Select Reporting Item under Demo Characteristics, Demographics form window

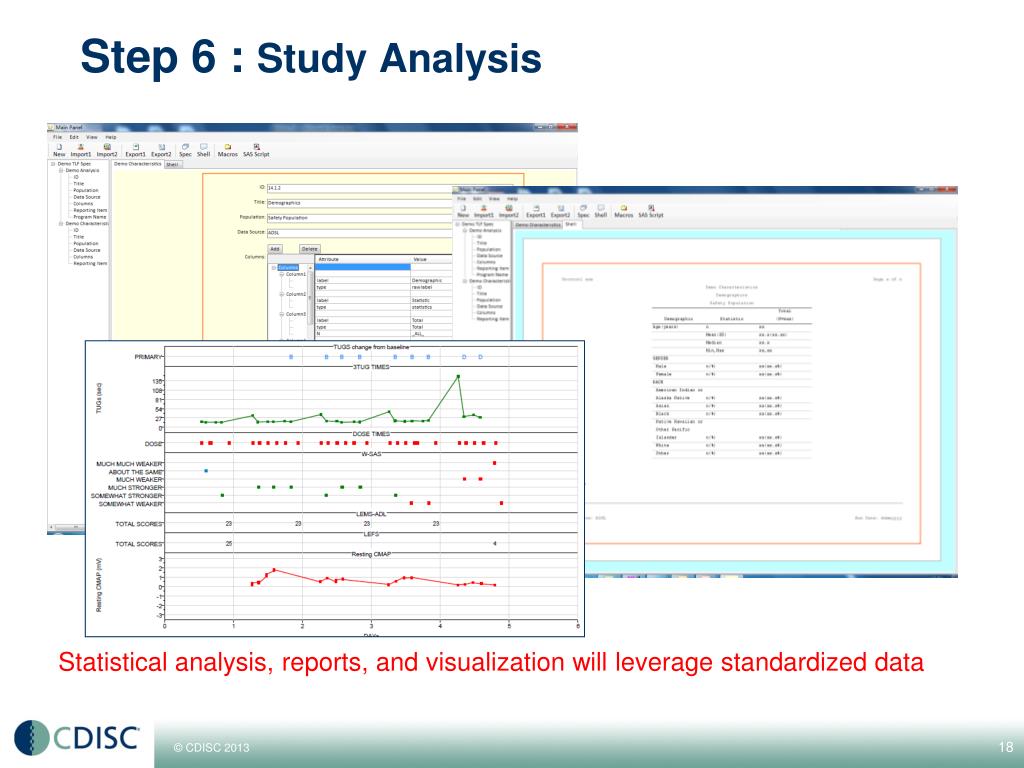pyautogui.click(x=90, y=263)
